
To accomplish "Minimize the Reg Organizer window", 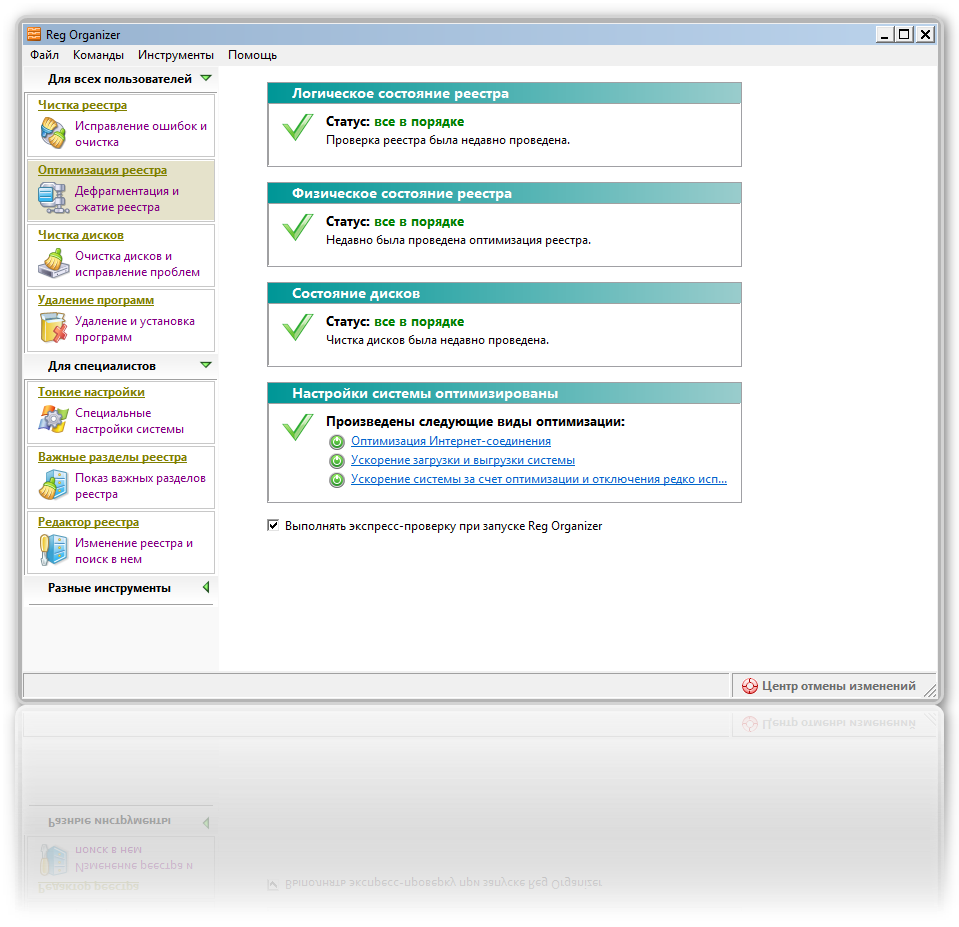I will [884, 34].
